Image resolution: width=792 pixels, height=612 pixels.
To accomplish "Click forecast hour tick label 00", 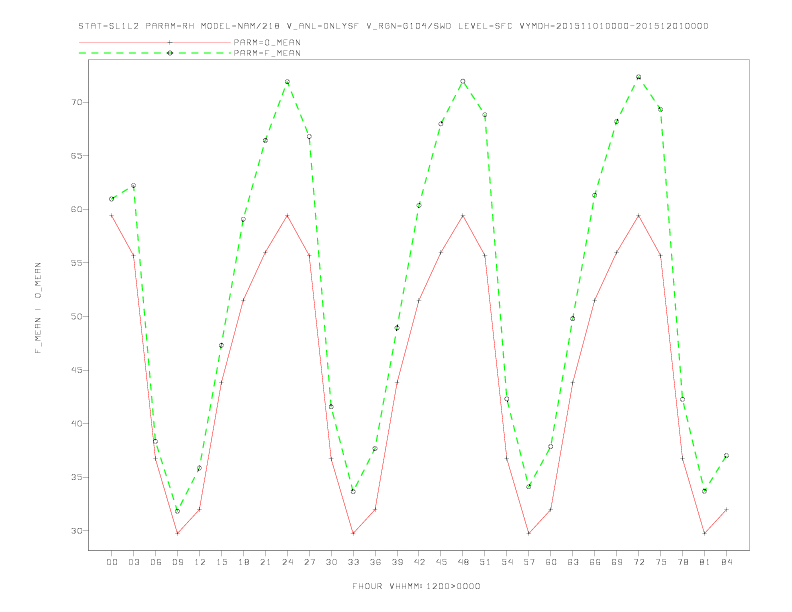I will [x=112, y=562].
